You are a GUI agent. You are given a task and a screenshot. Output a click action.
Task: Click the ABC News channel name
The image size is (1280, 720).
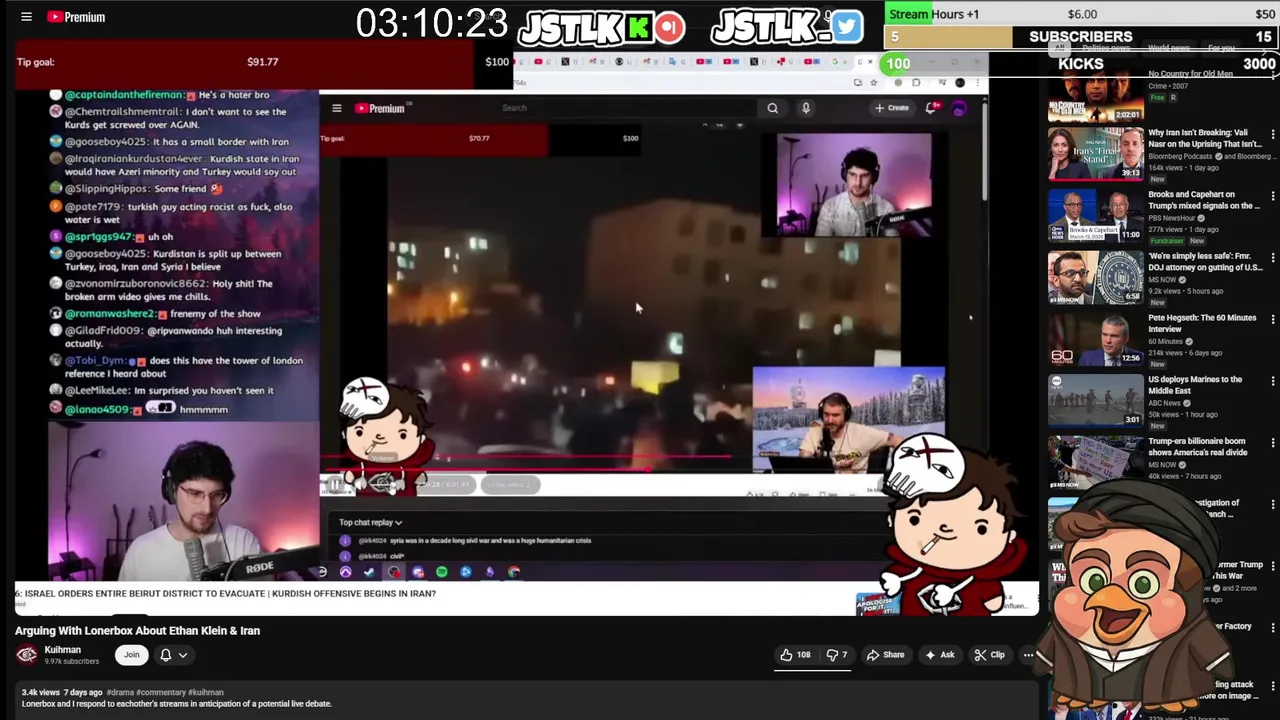pos(1166,403)
